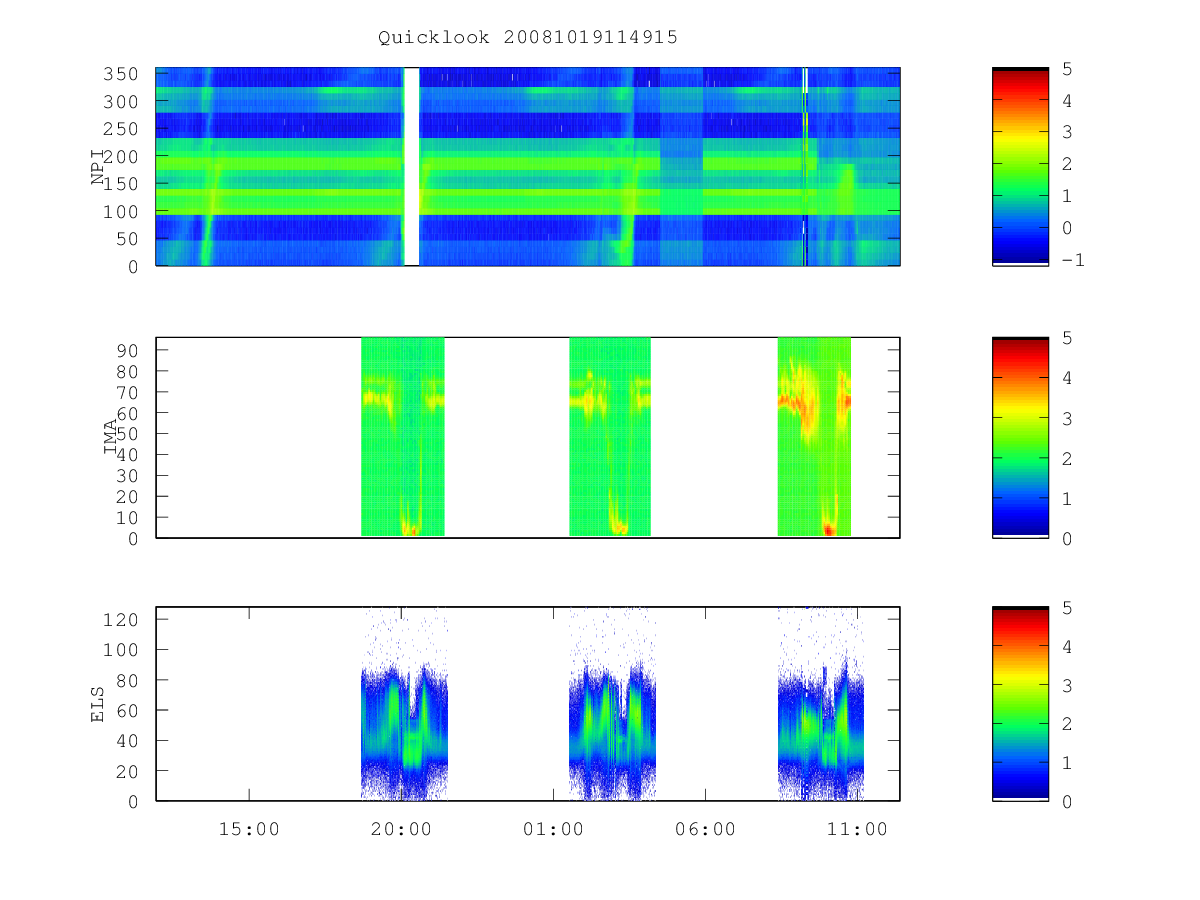This screenshot has width=1200, height=900.
Task: Click the 15:00 time axis label
Action: pyautogui.click(x=249, y=829)
